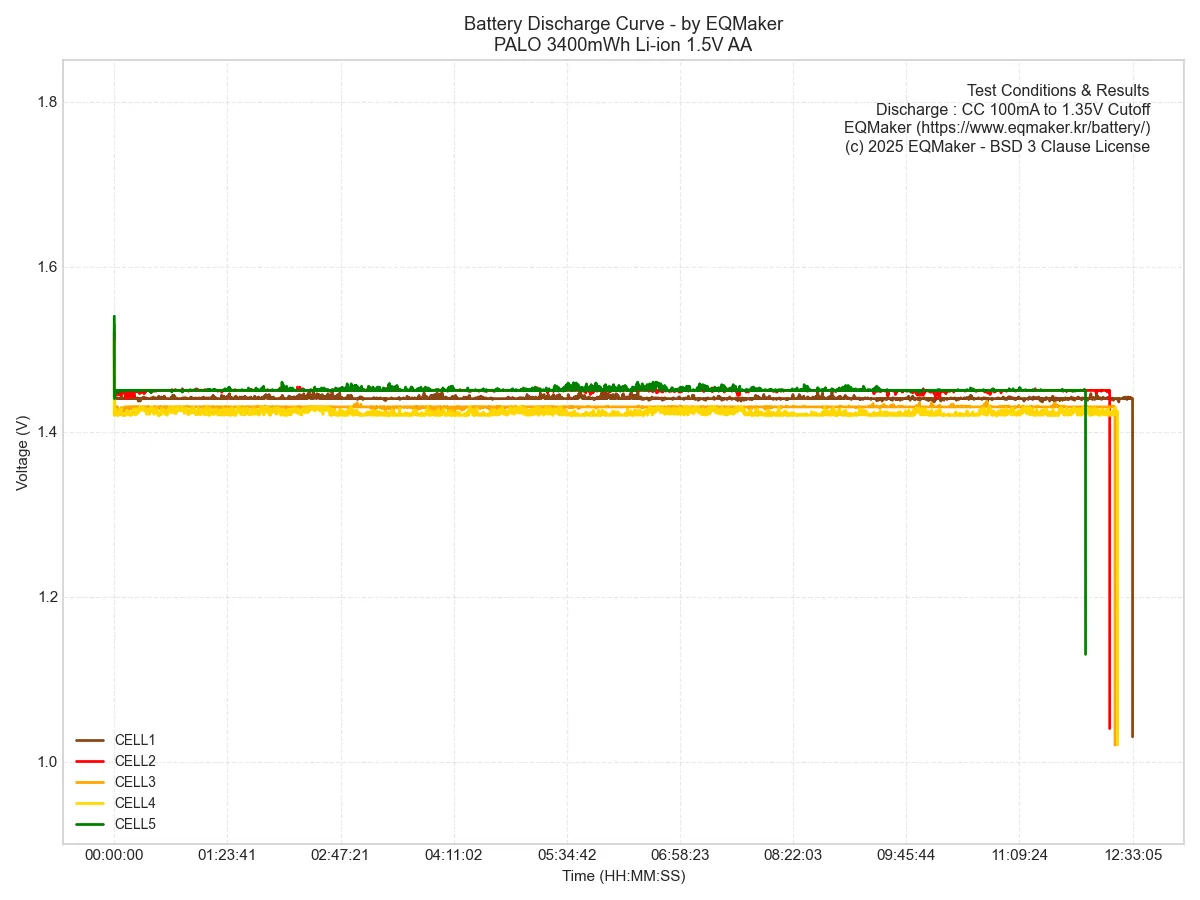Click the 'Voltage (V)' y-axis label
Screen dimensions: 1200x900
click(x=22, y=452)
